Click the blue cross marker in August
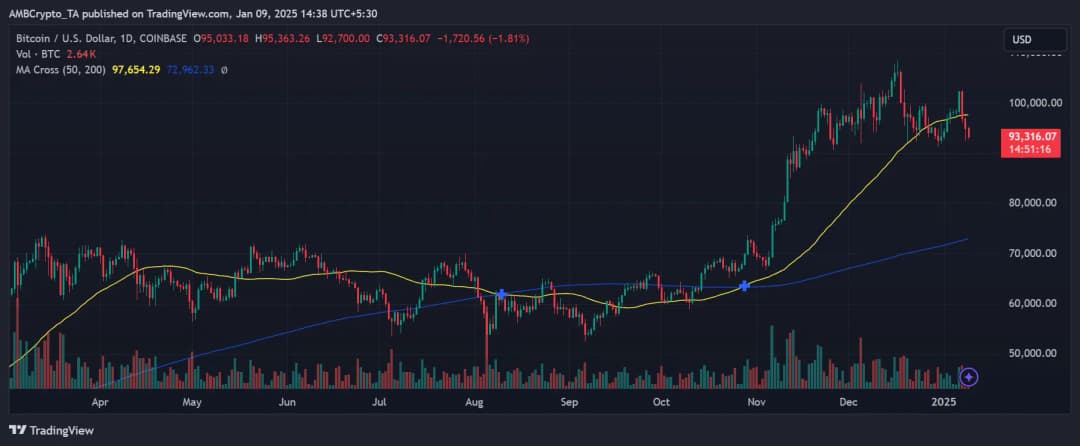The width and height of the screenshot is (1080, 446). (502, 294)
